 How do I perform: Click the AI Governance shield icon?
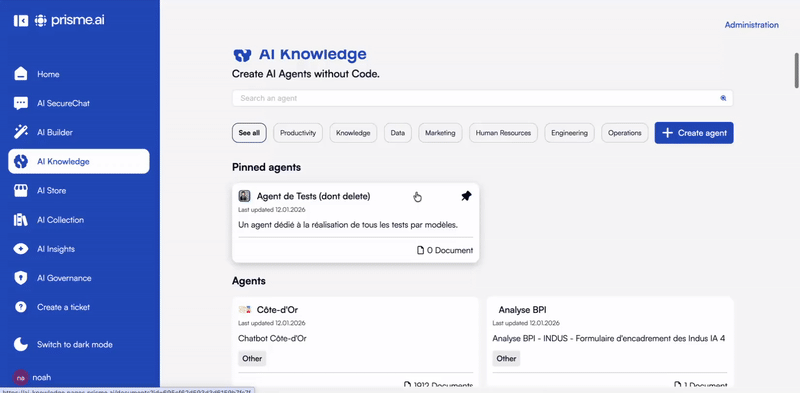pos(21,278)
